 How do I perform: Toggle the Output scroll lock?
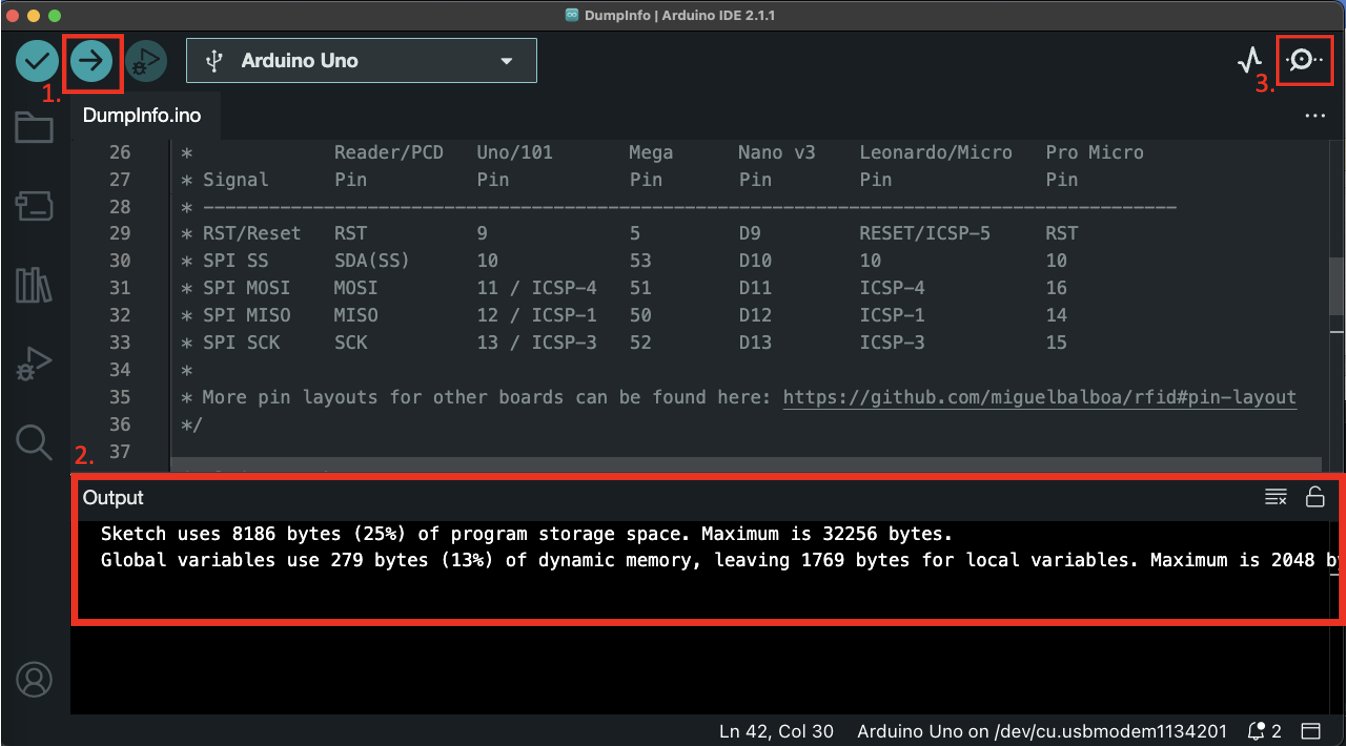[1315, 497]
